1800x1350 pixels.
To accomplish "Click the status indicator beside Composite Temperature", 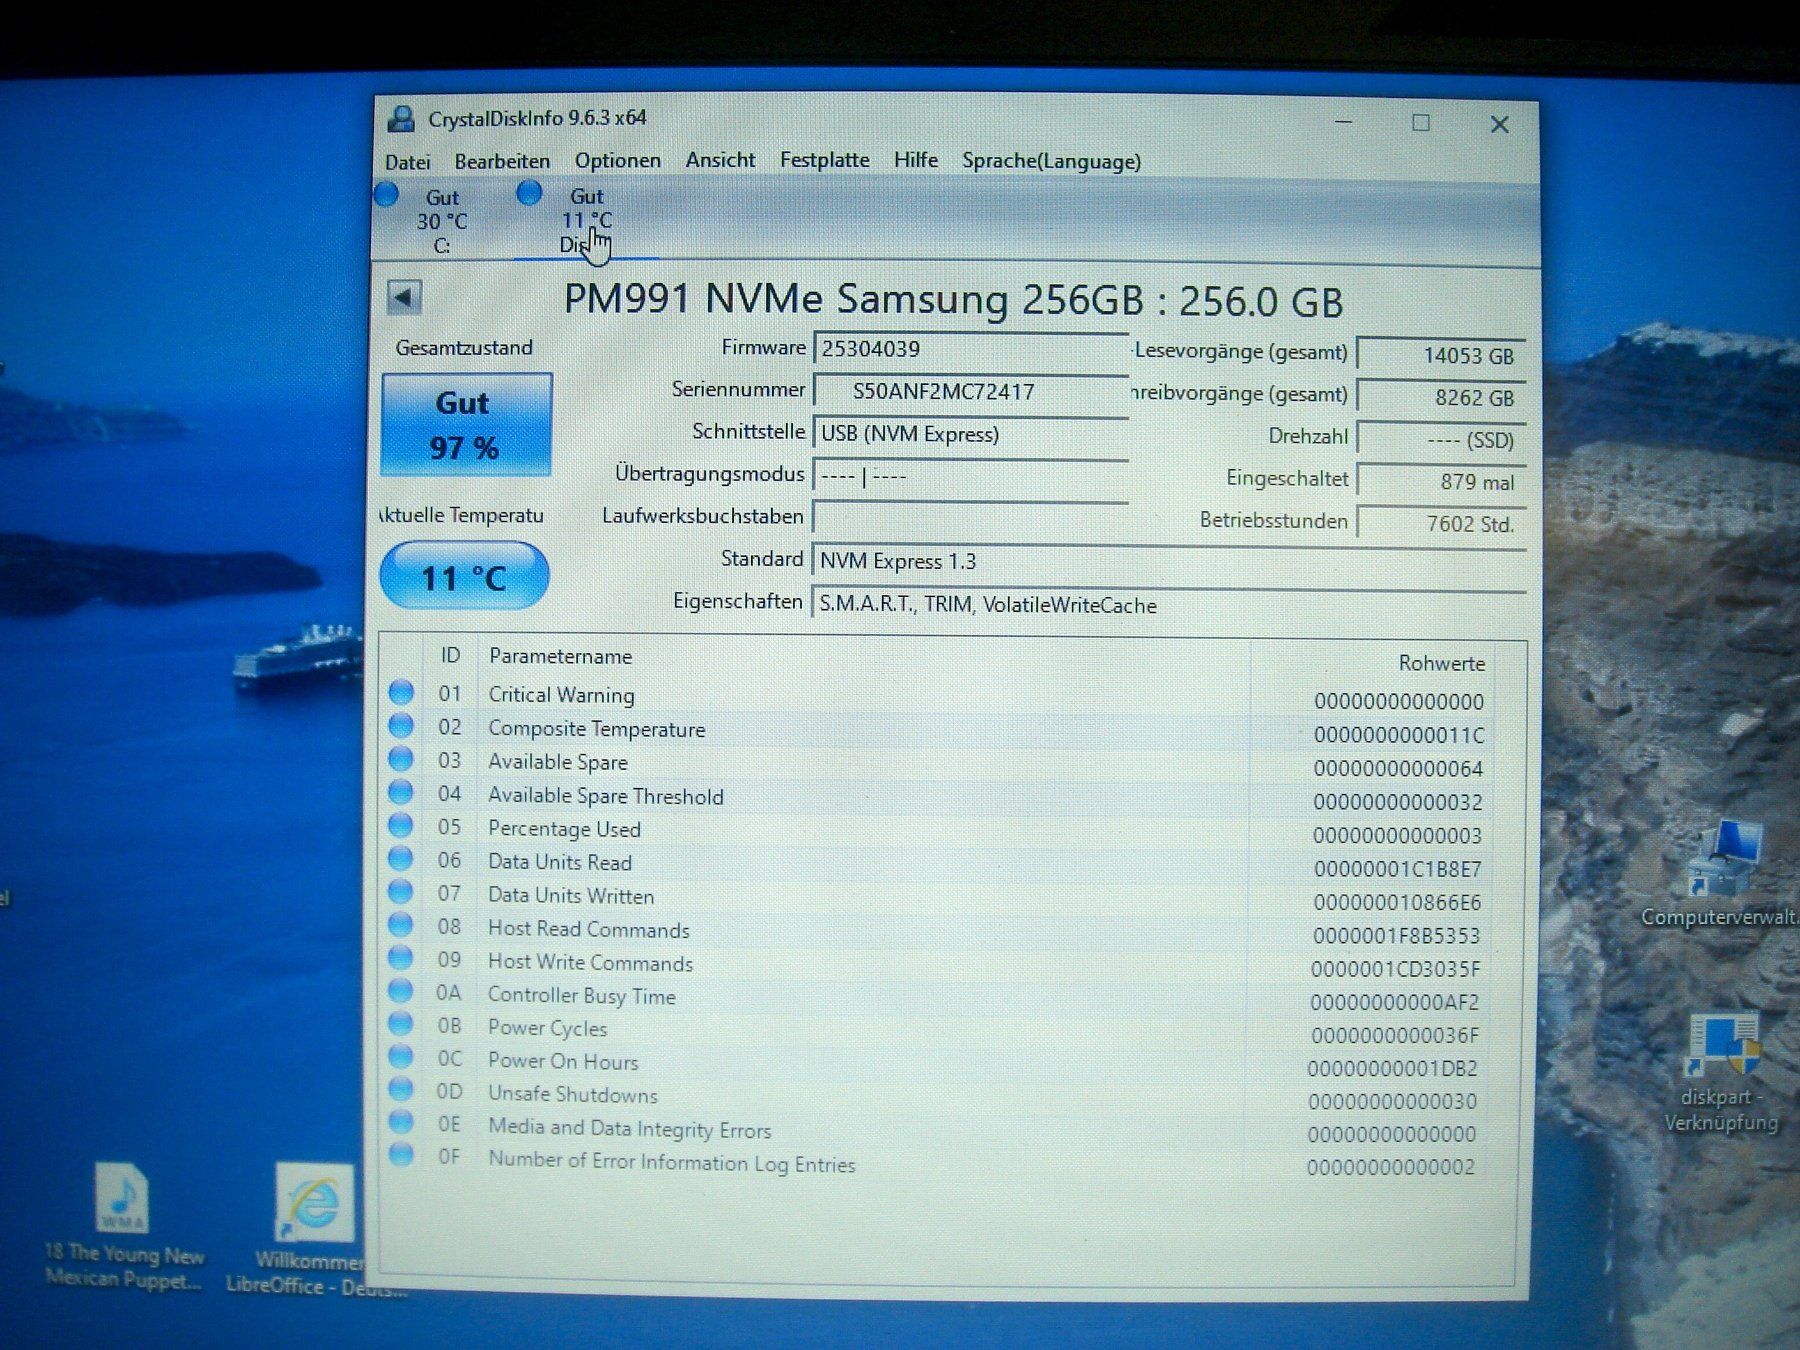I will coord(403,728).
